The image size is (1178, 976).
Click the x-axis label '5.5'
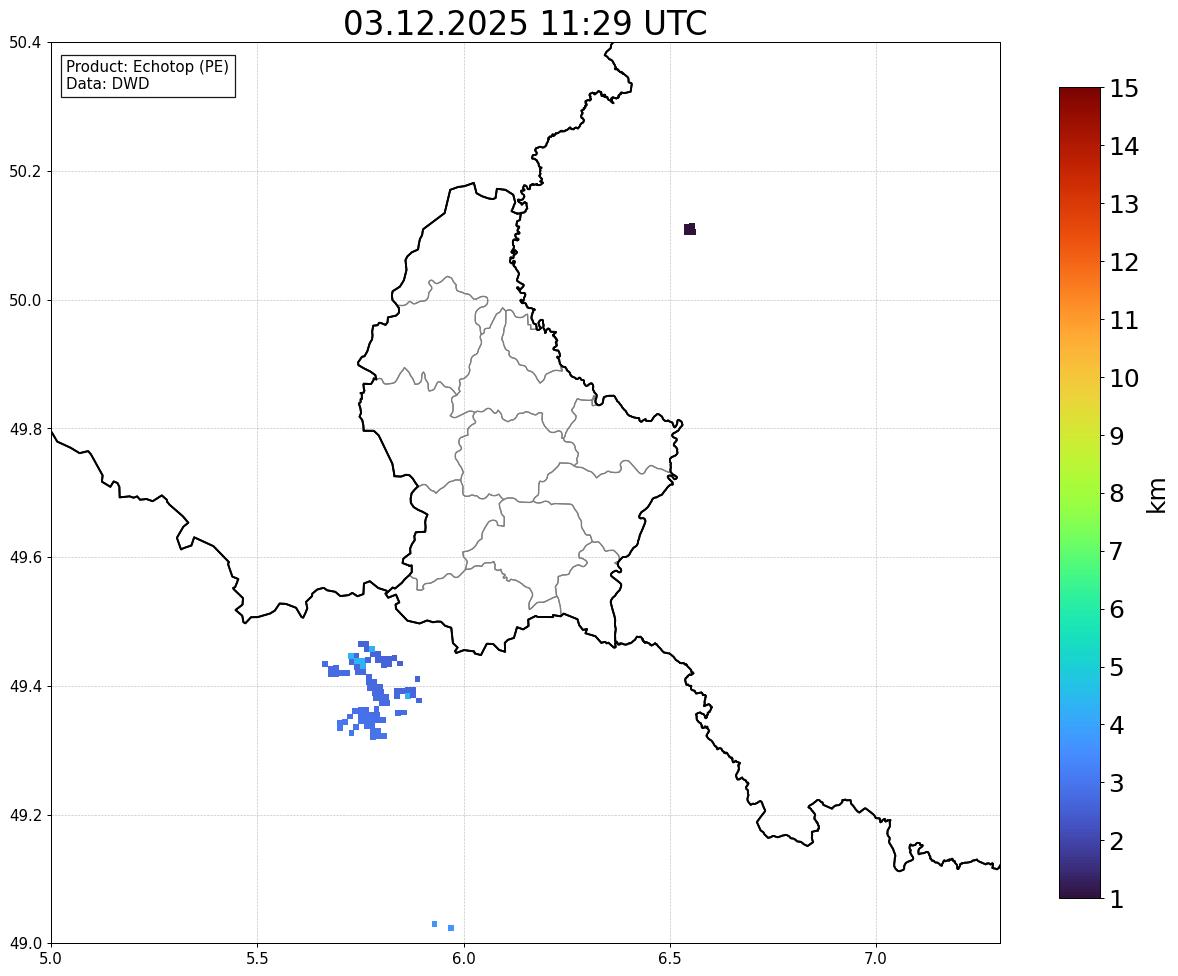[x=257, y=959]
